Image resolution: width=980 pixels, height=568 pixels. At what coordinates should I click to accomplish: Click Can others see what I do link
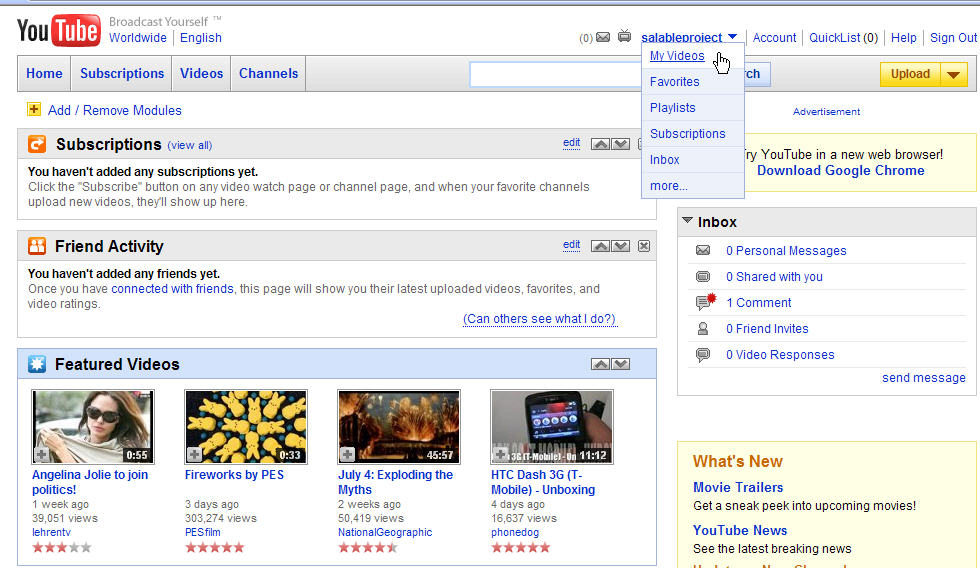[539, 319]
